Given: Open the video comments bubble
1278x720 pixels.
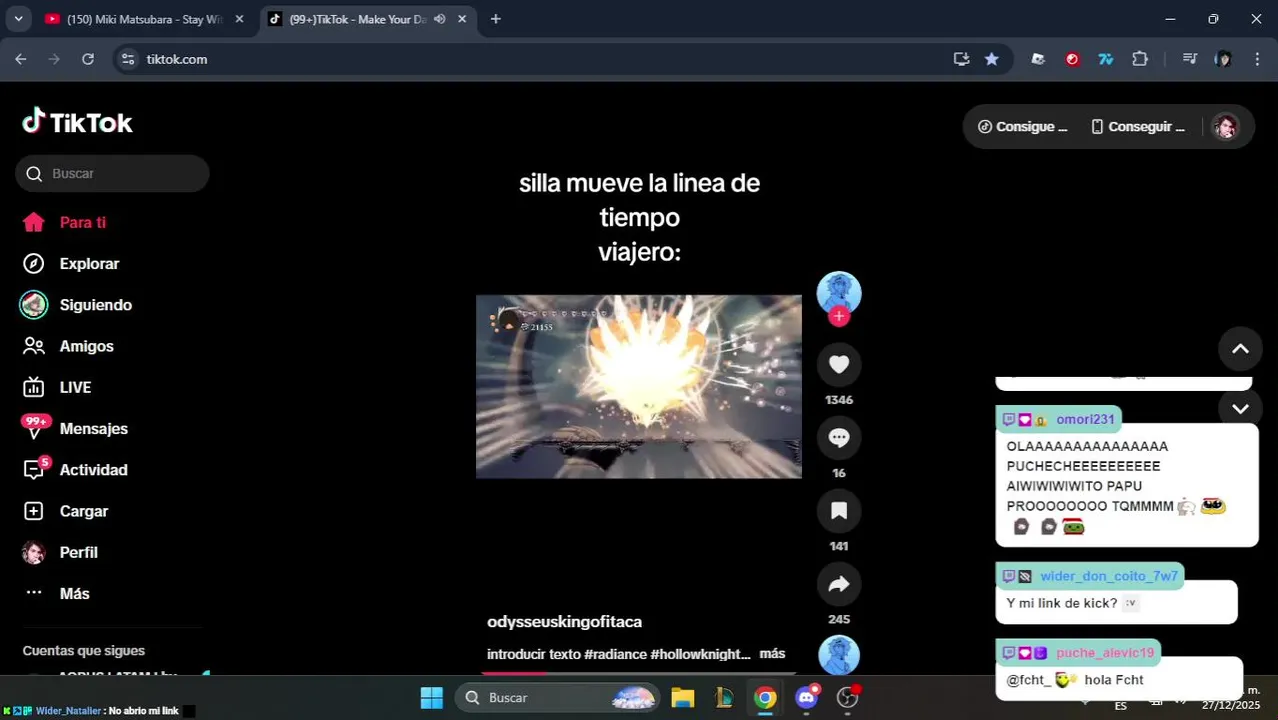Looking at the screenshot, I should [839, 437].
